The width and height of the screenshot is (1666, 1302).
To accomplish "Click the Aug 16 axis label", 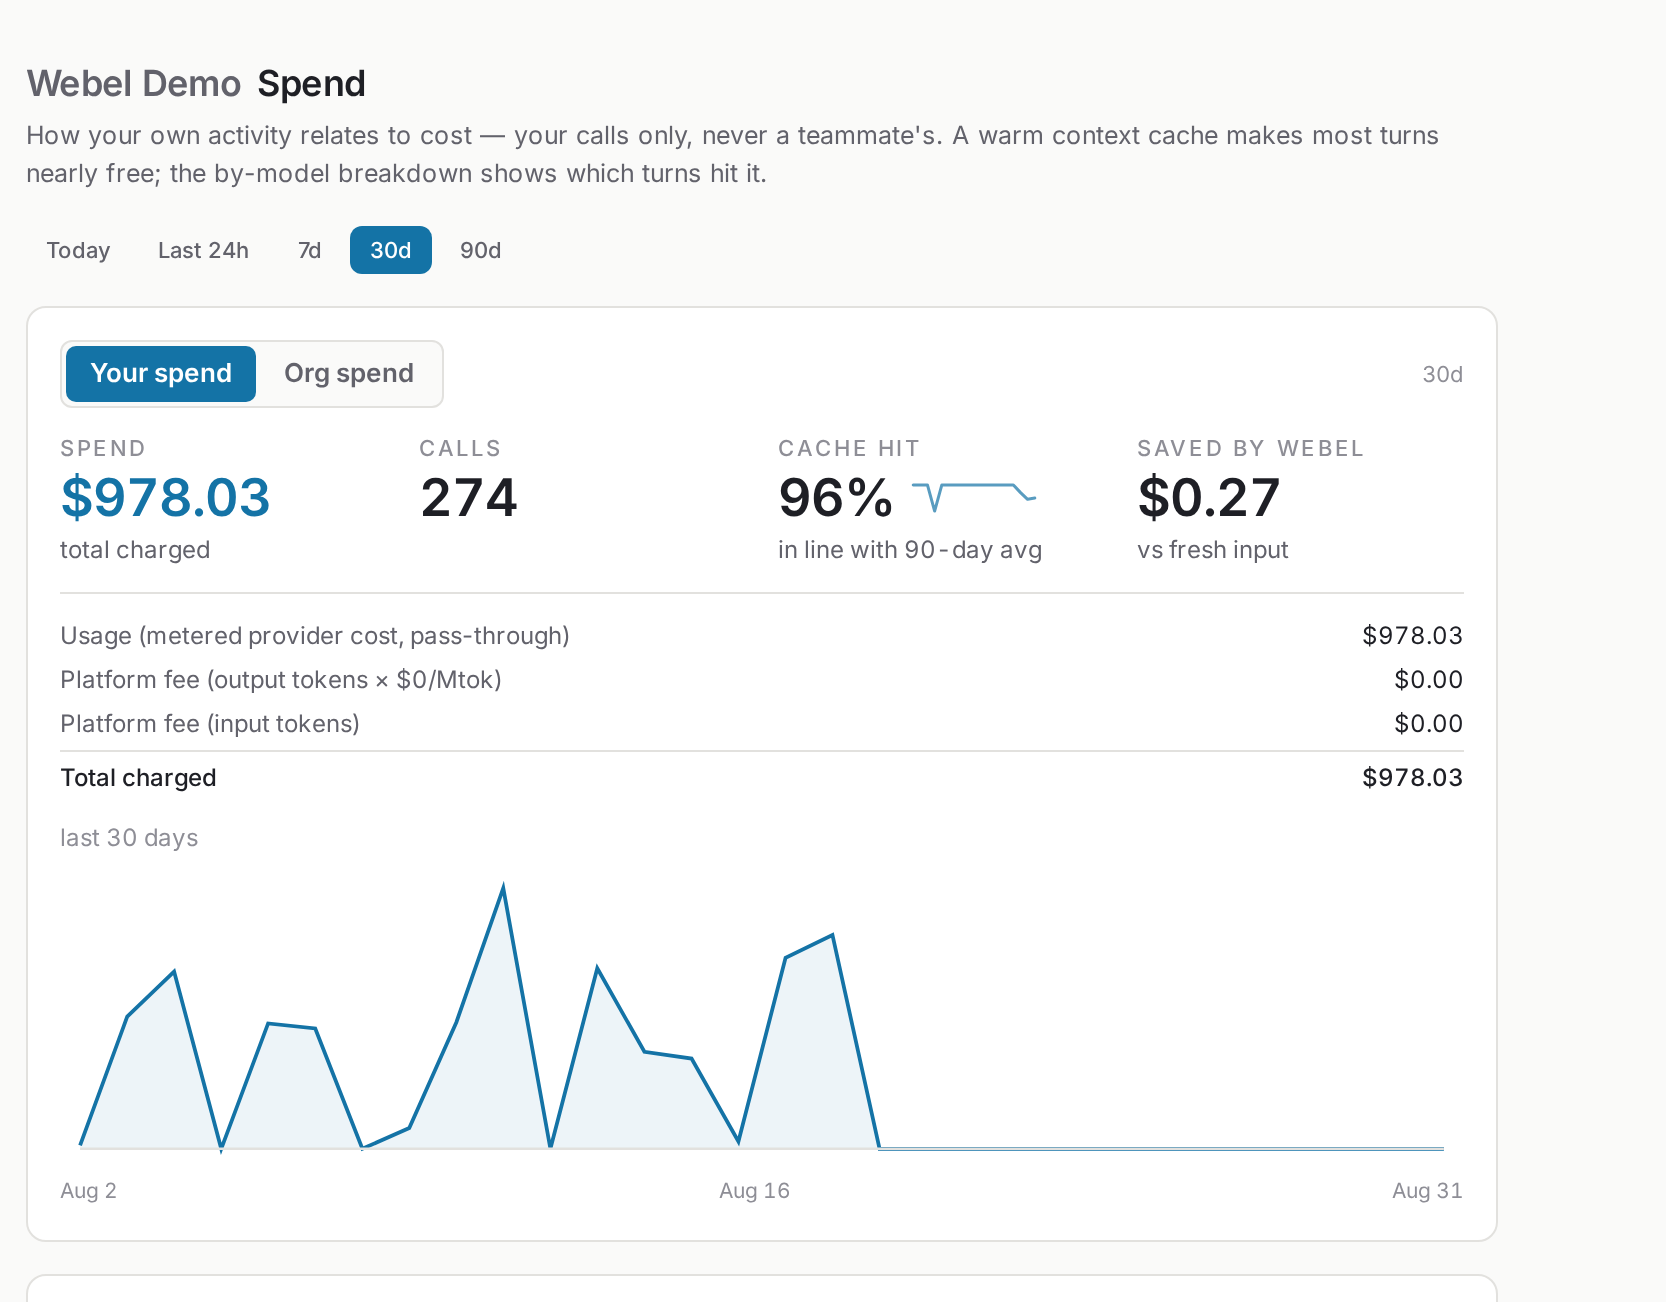I will 754,1191.
